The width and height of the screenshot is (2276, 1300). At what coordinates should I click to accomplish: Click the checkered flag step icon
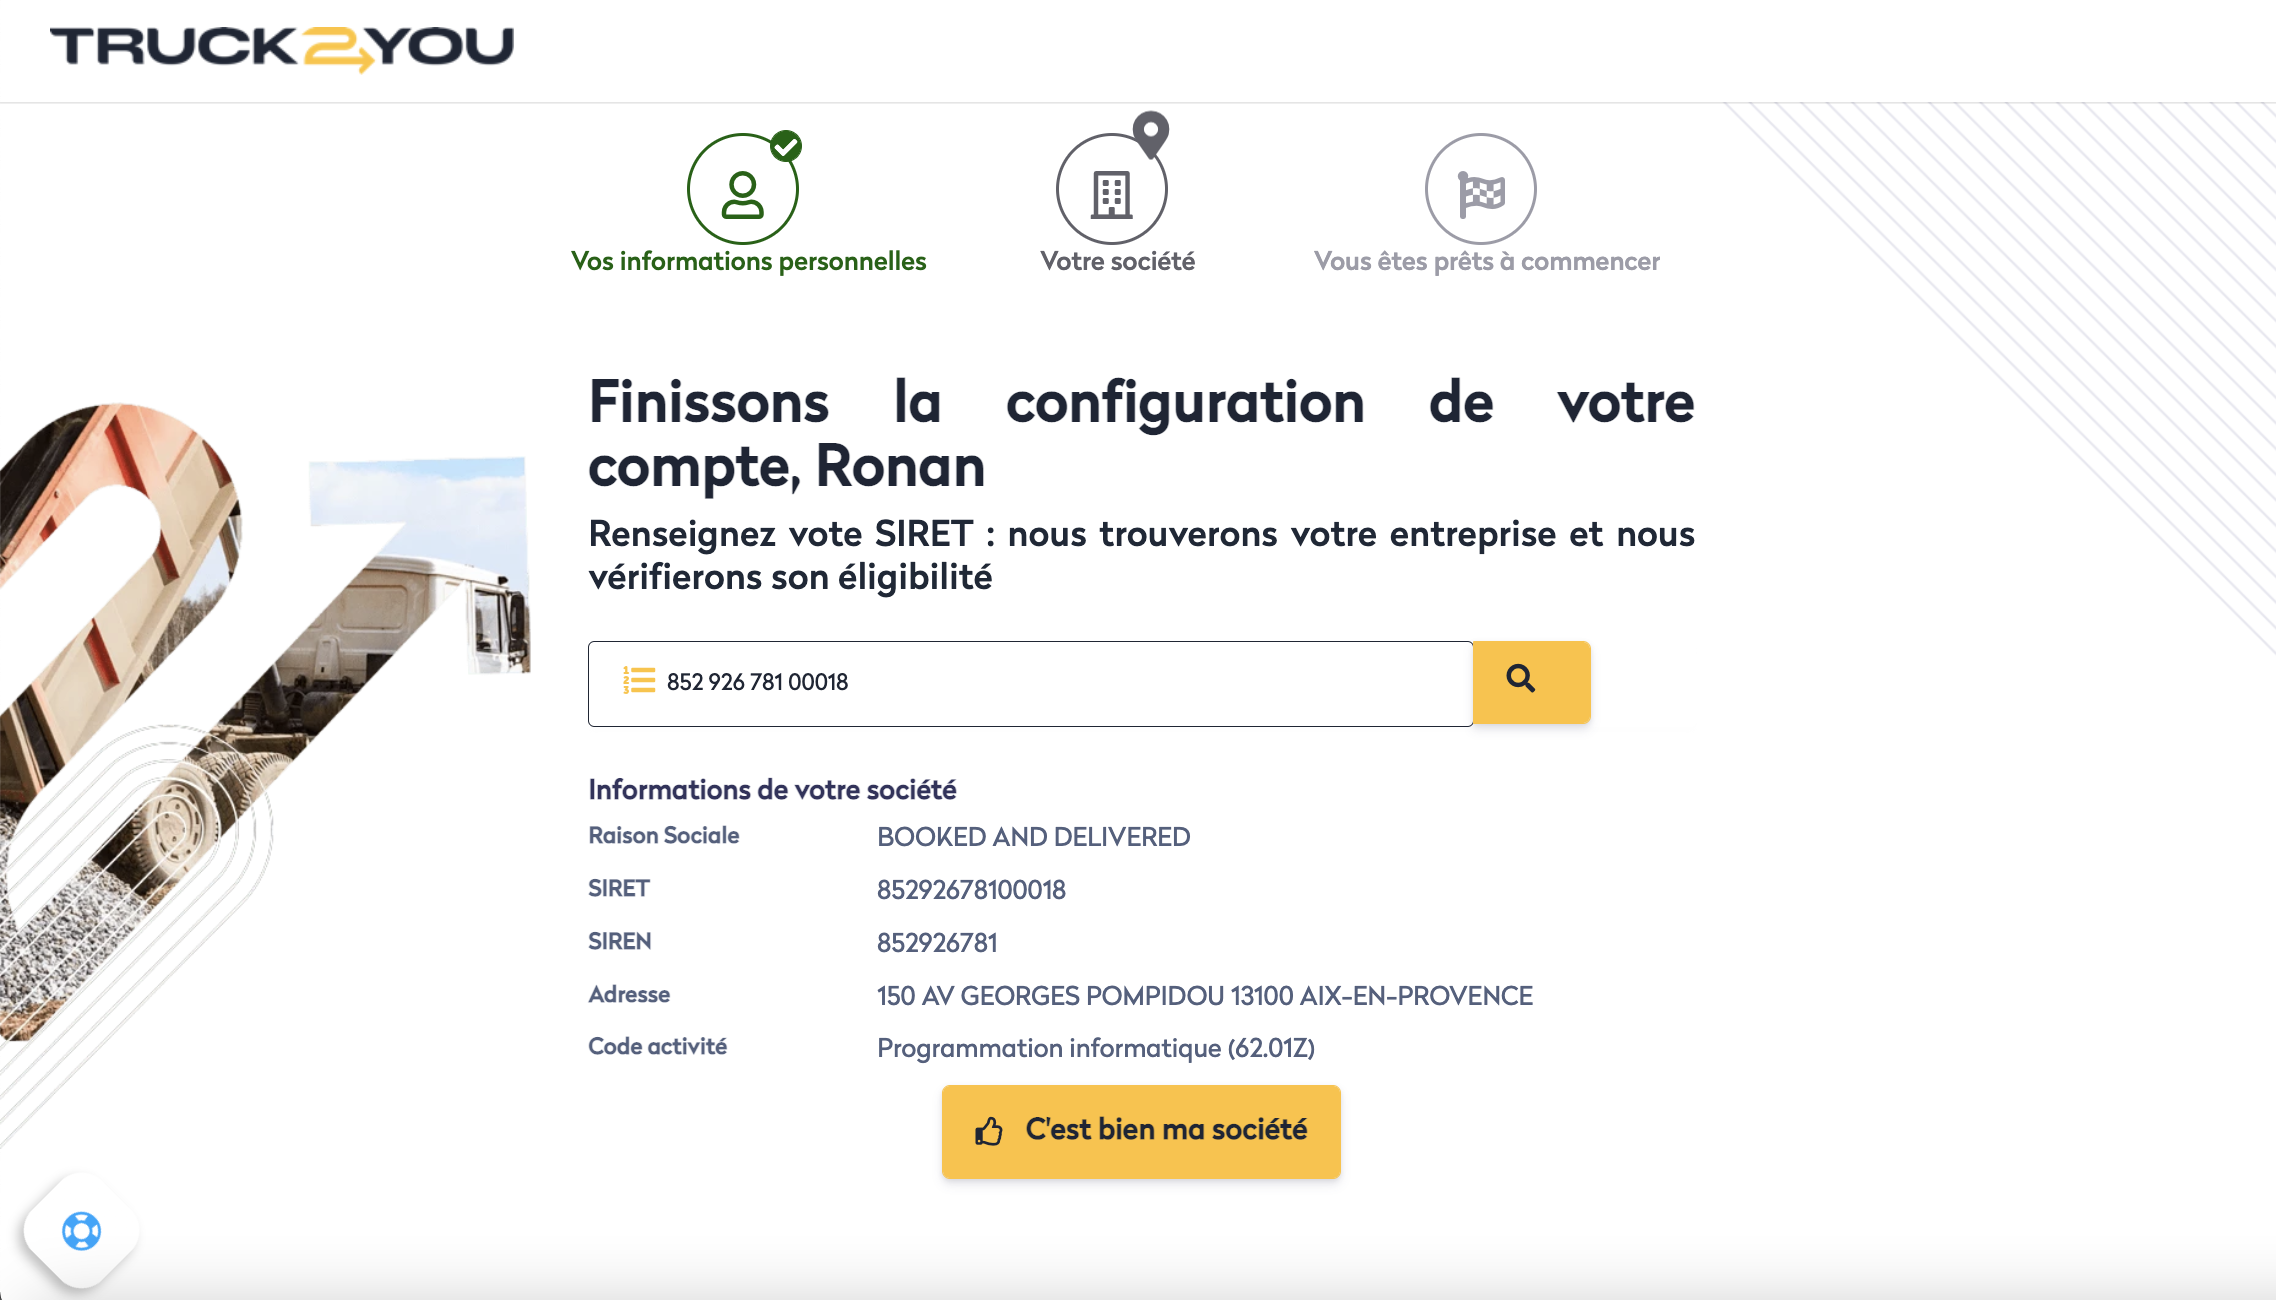click(1480, 192)
